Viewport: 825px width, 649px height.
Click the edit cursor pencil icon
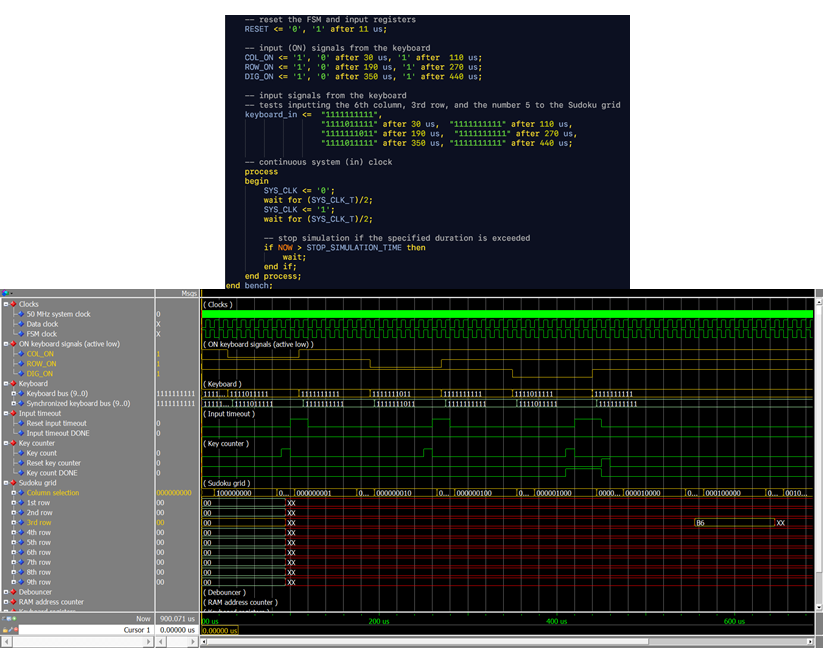[11, 630]
